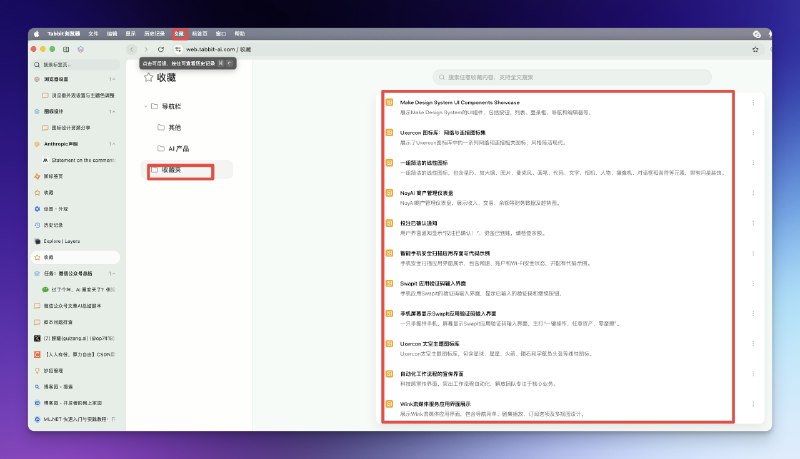Viewport: 800px width, 459px height.
Task: Click the site info icon before URL
Action: [177, 48]
